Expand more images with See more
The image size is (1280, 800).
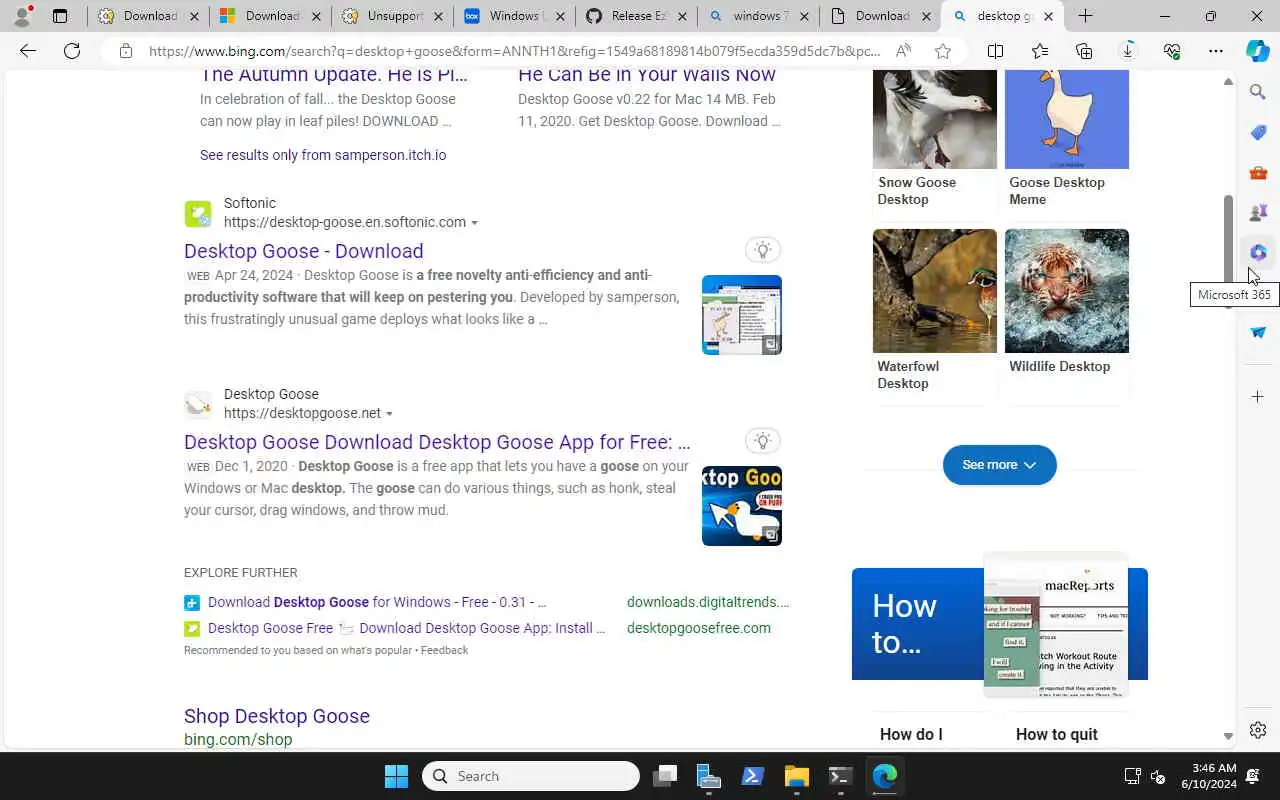(999, 465)
